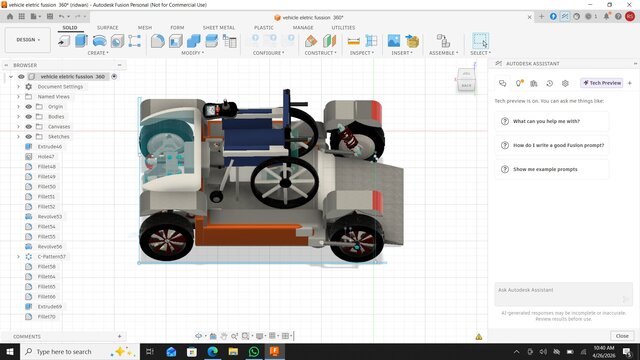
Task: Select the Extrude tool in Create
Action: pyautogui.click(x=81, y=41)
